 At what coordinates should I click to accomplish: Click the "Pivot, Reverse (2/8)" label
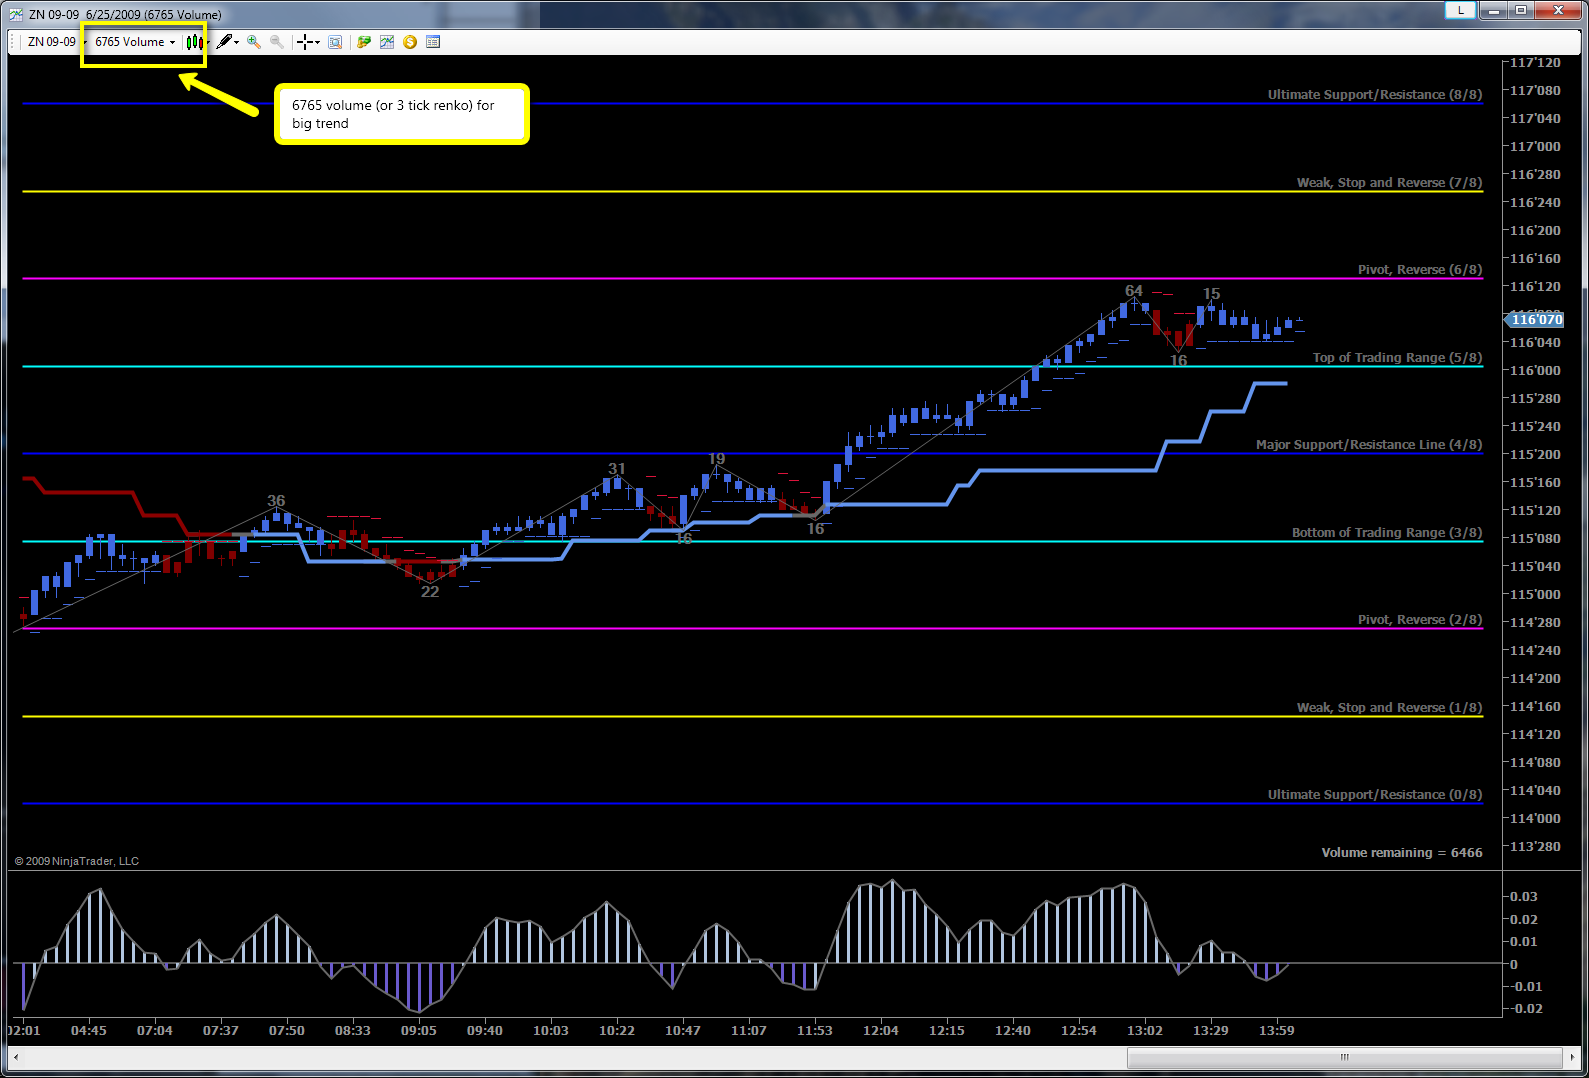(1420, 620)
